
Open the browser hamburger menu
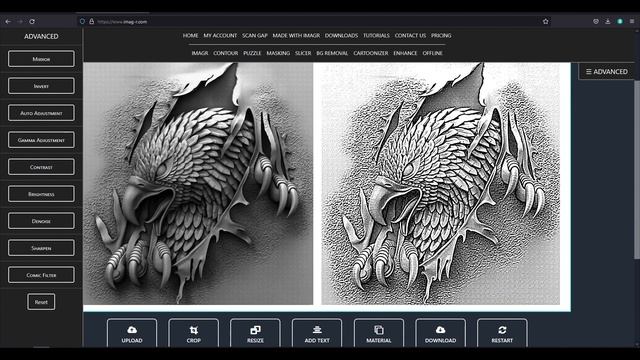click(x=632, y=22)
